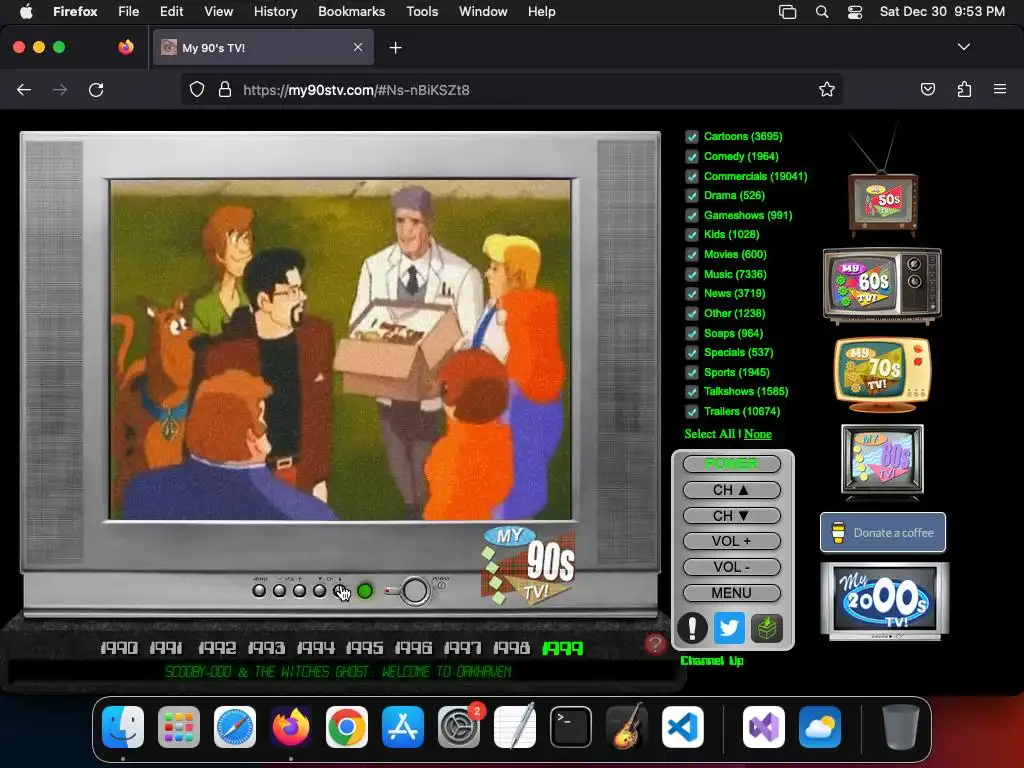Click the TV's front channel up button
This screenshot has width=1024, height=768.
click(x=340, y=591)
